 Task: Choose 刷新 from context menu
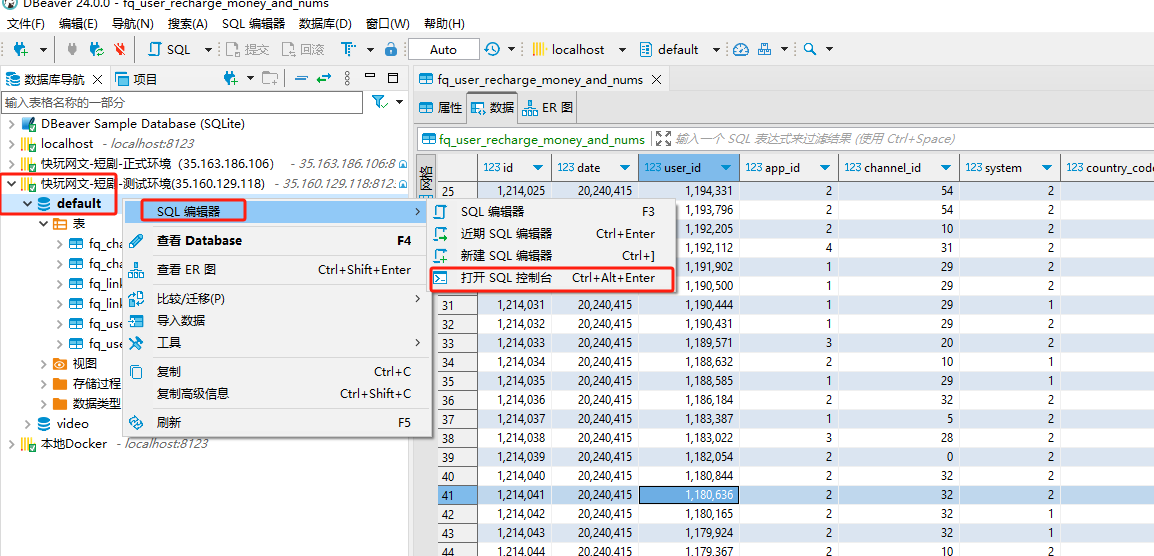point(276,423)
